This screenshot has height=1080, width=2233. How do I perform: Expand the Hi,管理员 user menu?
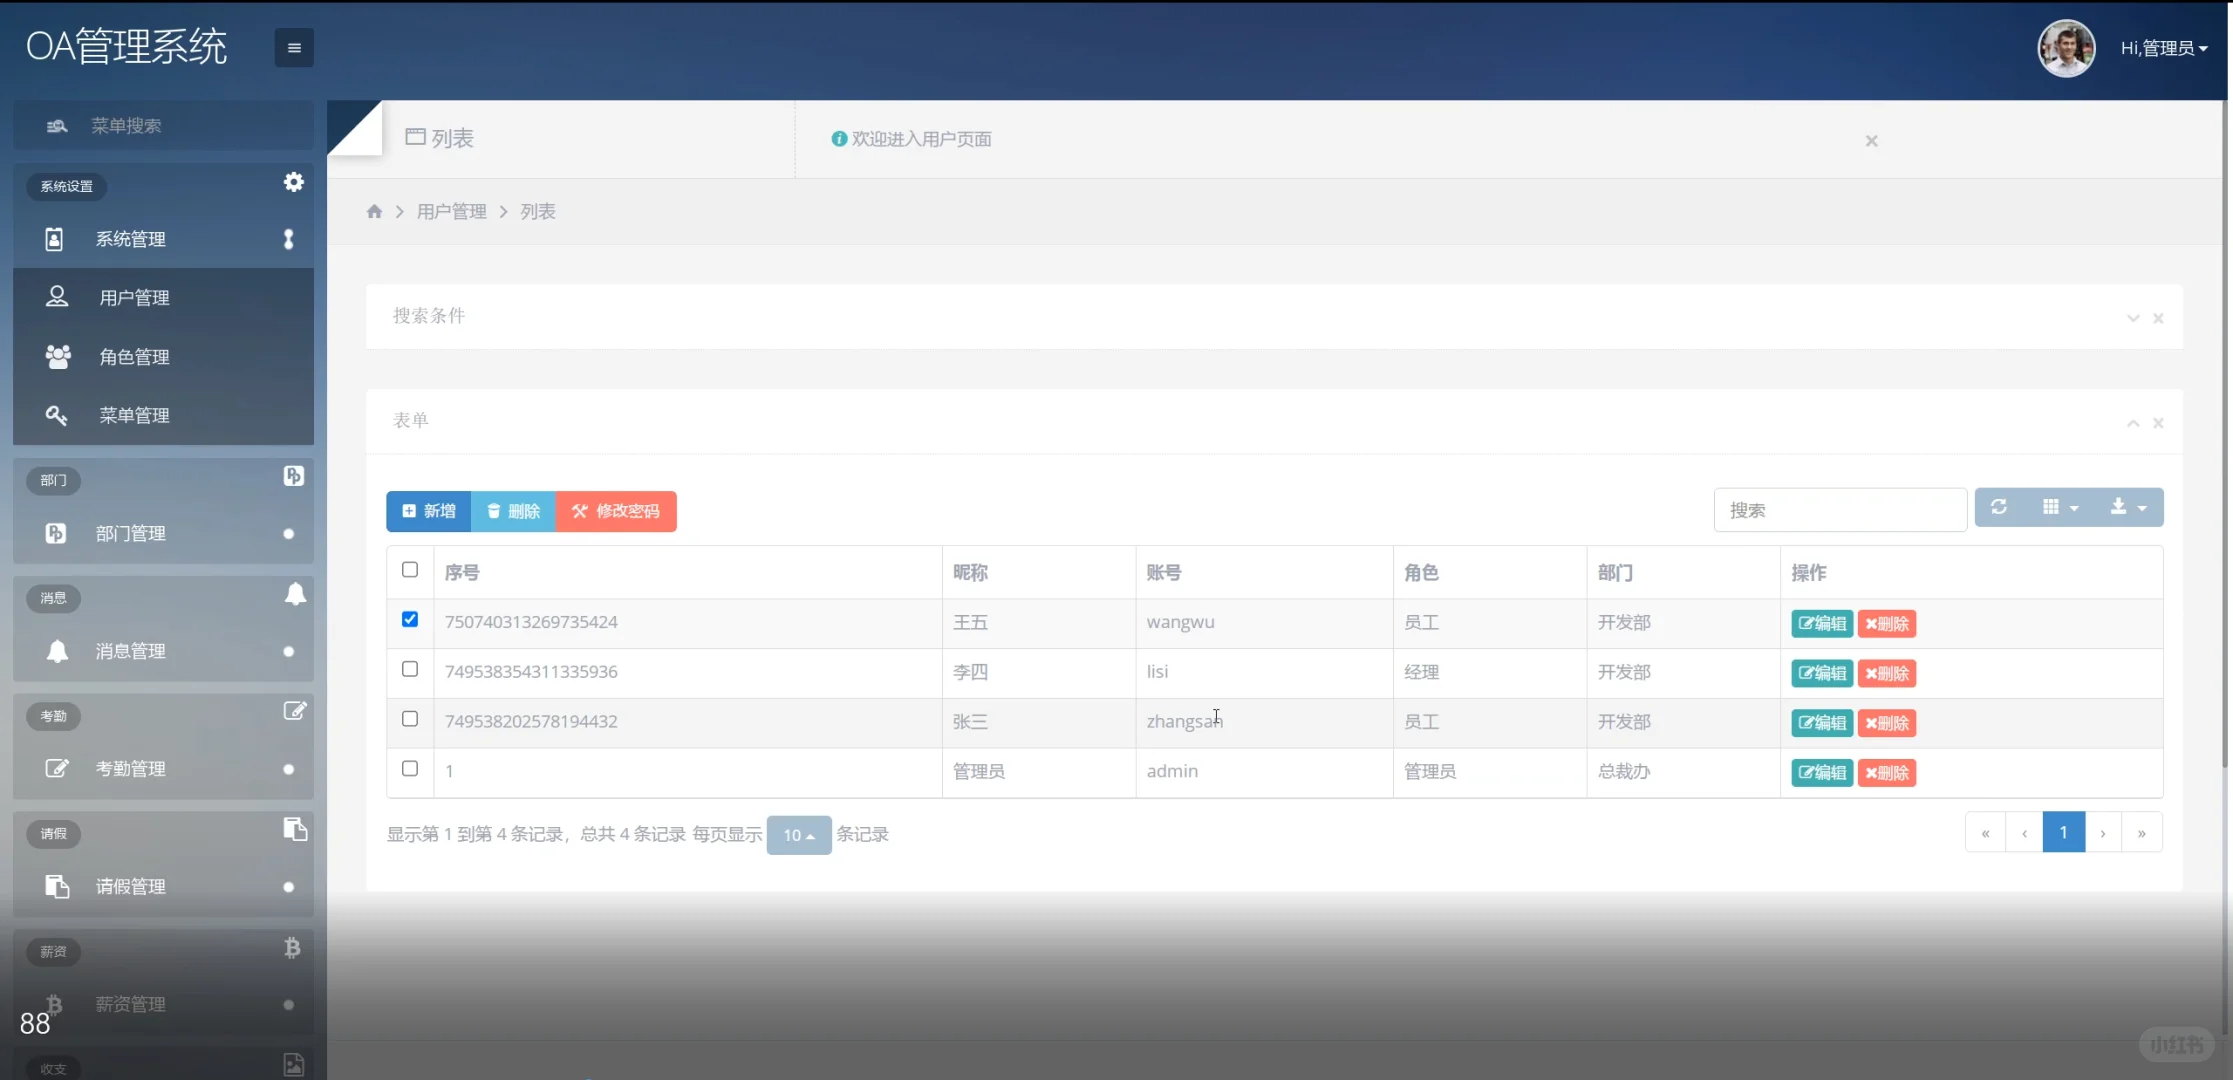[x=2164, y=48]
